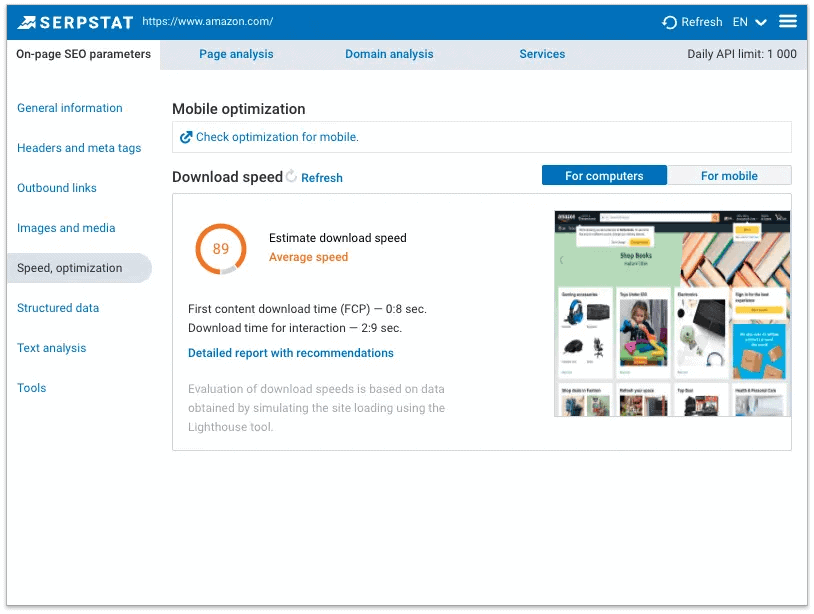Click the 89 download speed gauge
This screenshot has height=614, width=814.
coord(220,249)
